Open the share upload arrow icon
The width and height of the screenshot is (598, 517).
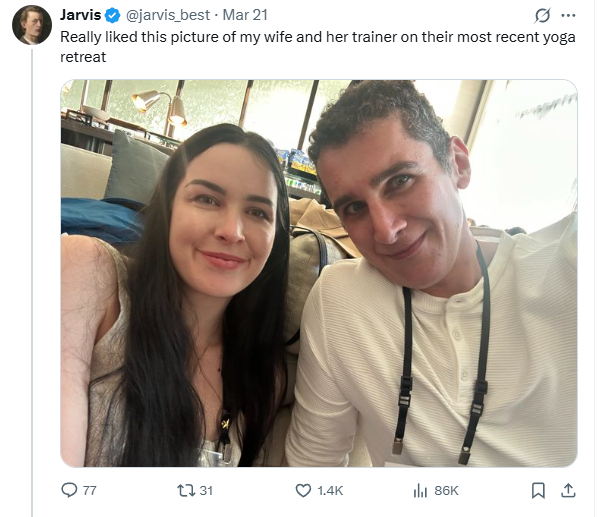568,490
